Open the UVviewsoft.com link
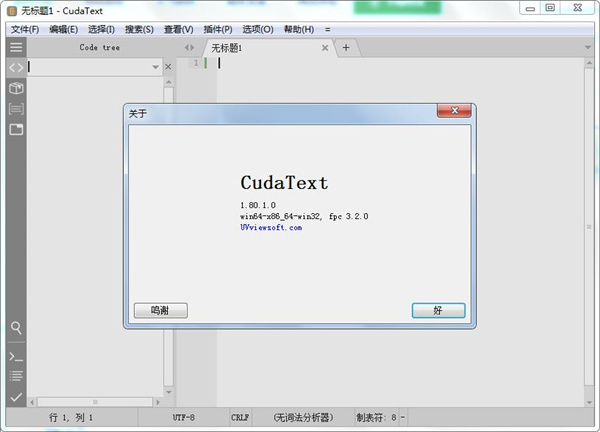Image resolution: width=600 pixels, height=432 pixels. (271, 227)
